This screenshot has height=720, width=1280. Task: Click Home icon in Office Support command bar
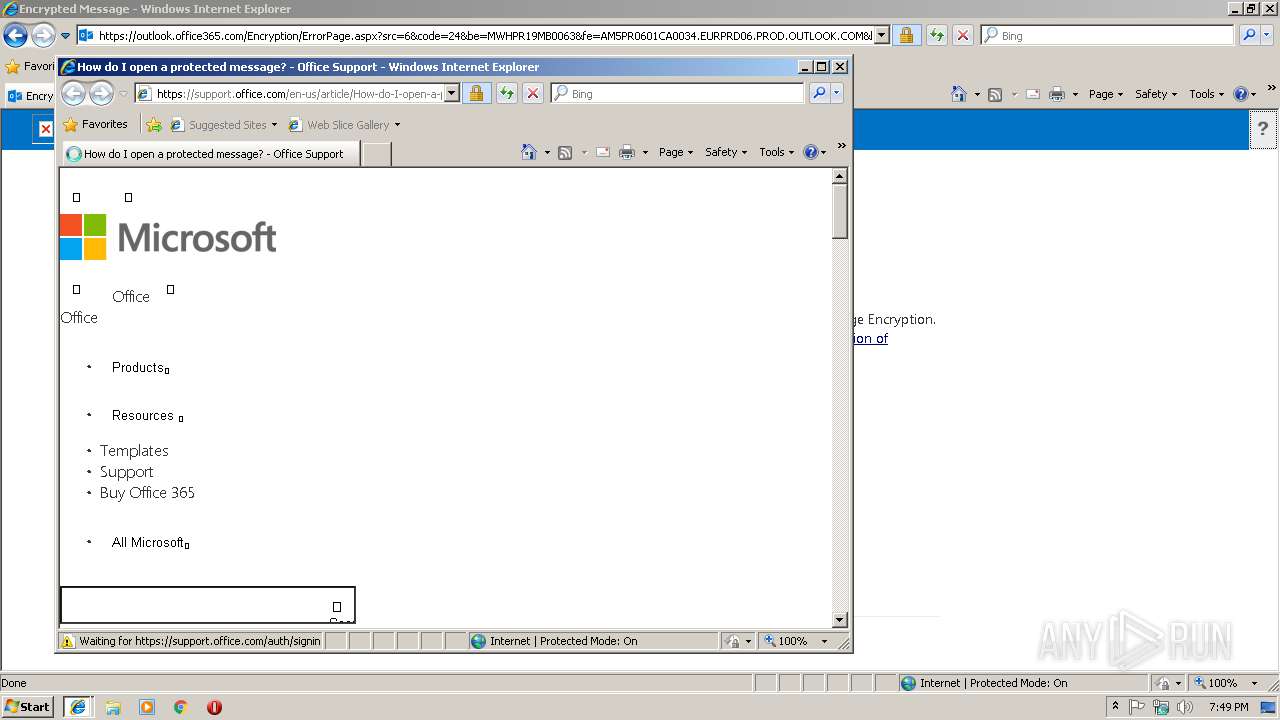[529, 152]
